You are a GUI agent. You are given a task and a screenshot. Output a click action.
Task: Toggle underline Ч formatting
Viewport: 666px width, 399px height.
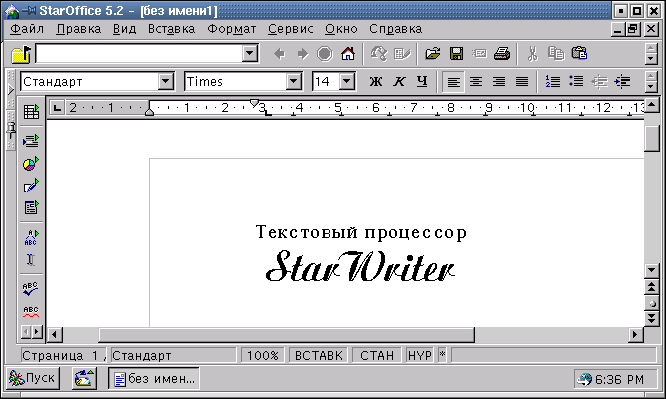pyautogui.click(x=422, y=81)
